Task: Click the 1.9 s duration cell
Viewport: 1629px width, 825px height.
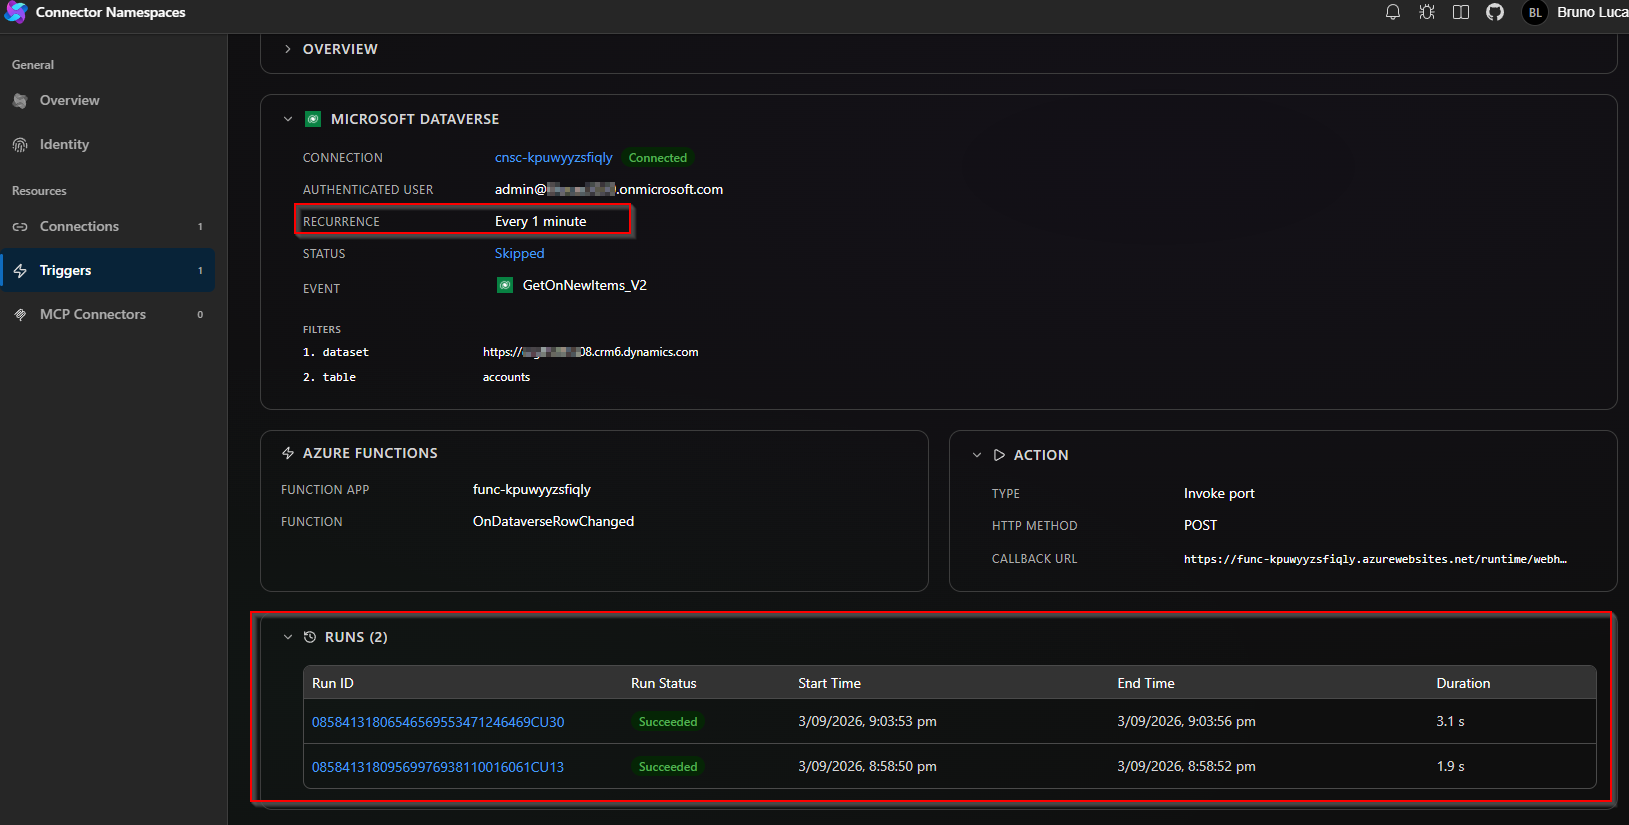Action: click(x=1450, y=767)
